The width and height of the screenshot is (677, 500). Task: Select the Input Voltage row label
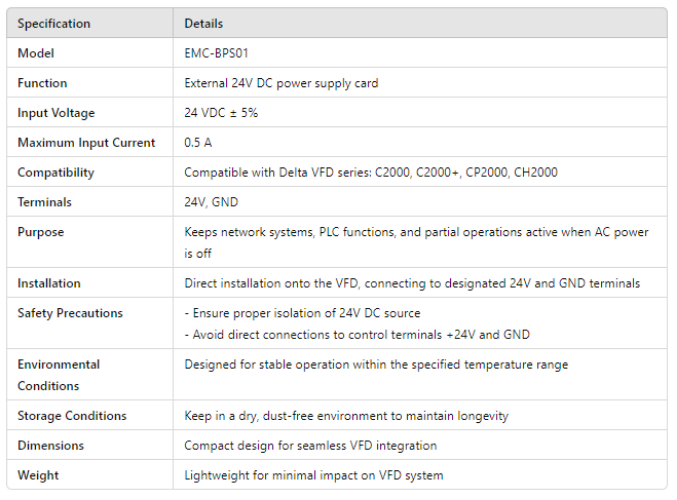(x=56, y=113)
